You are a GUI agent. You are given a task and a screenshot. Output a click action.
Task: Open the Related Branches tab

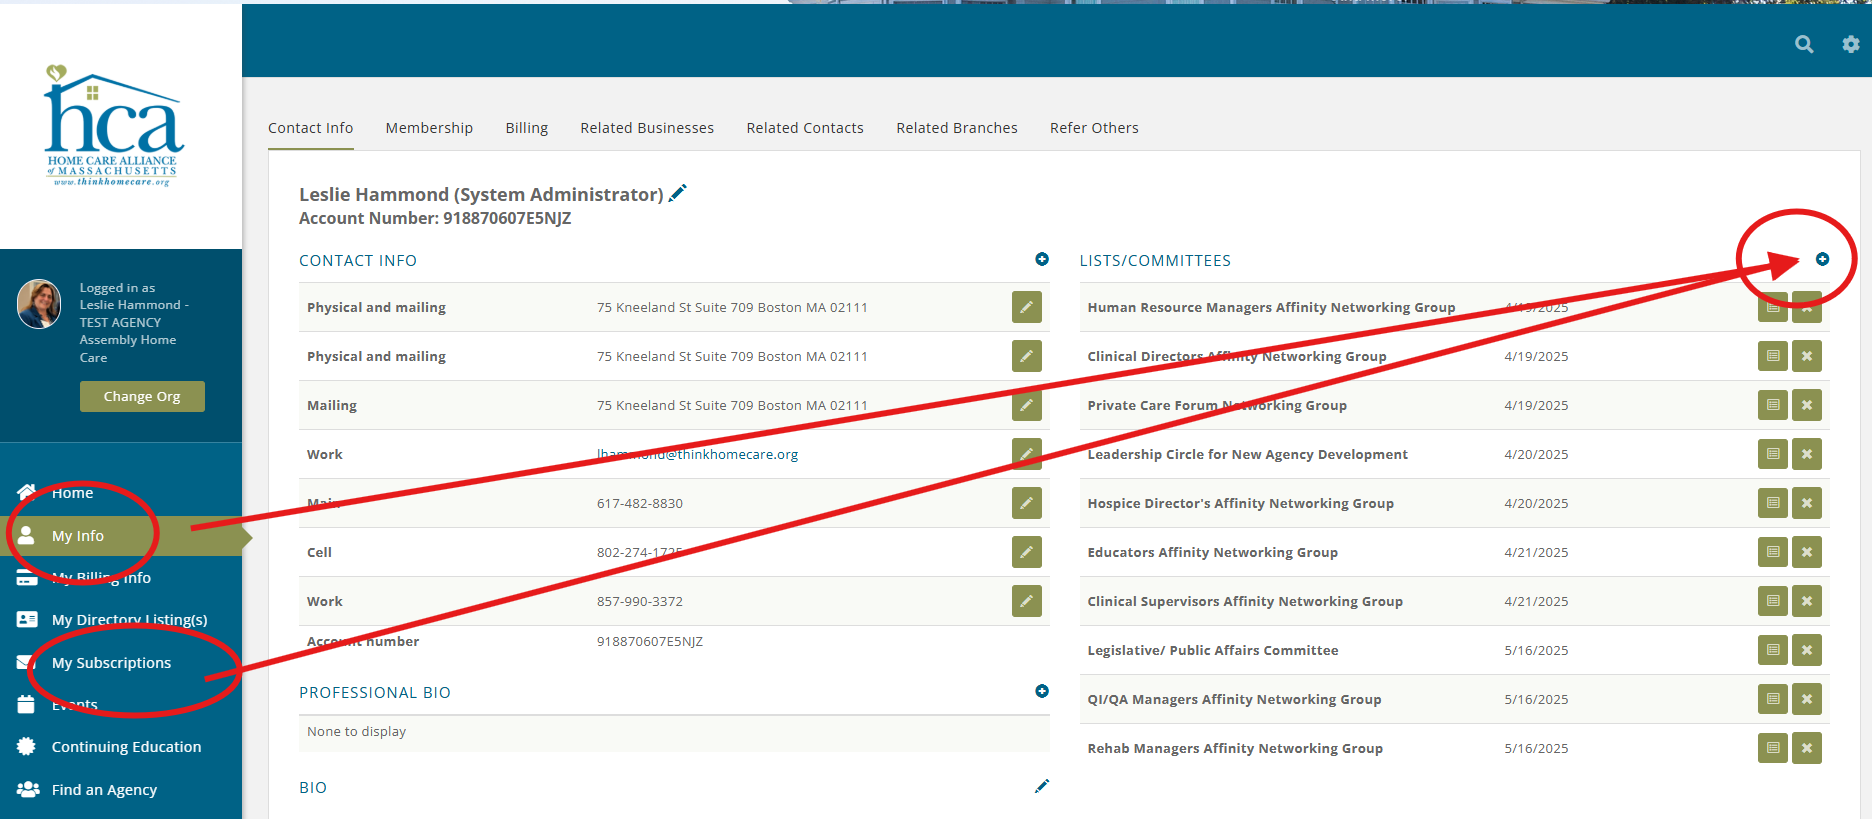[x=957, y=128]
